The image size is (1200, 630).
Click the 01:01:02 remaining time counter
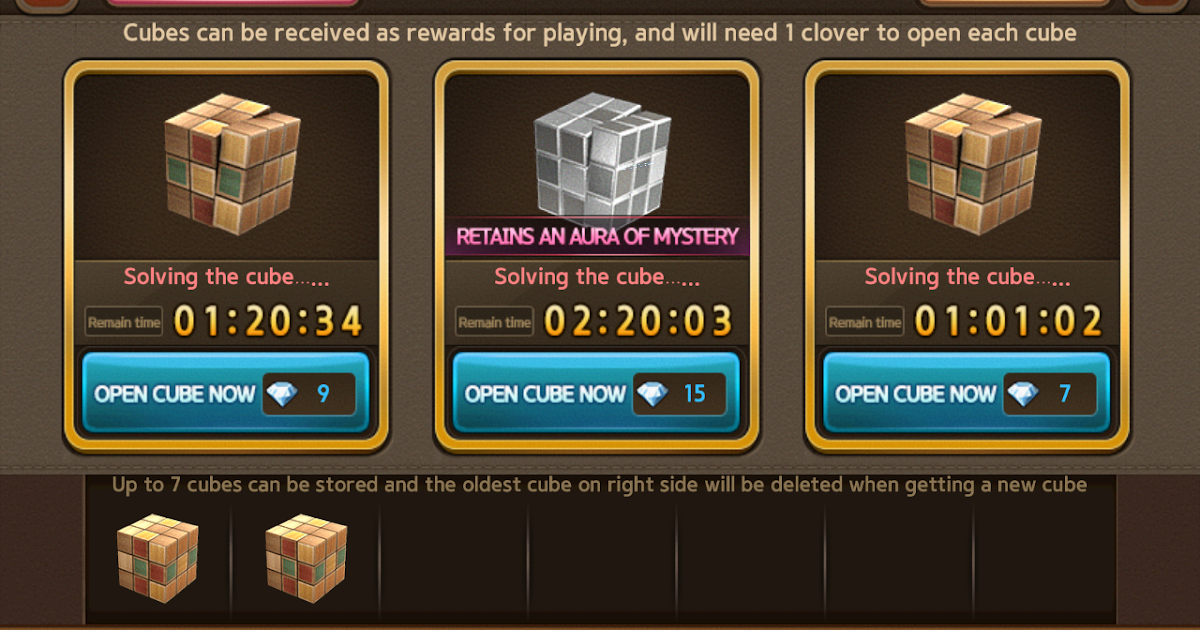coord(1009,322)
